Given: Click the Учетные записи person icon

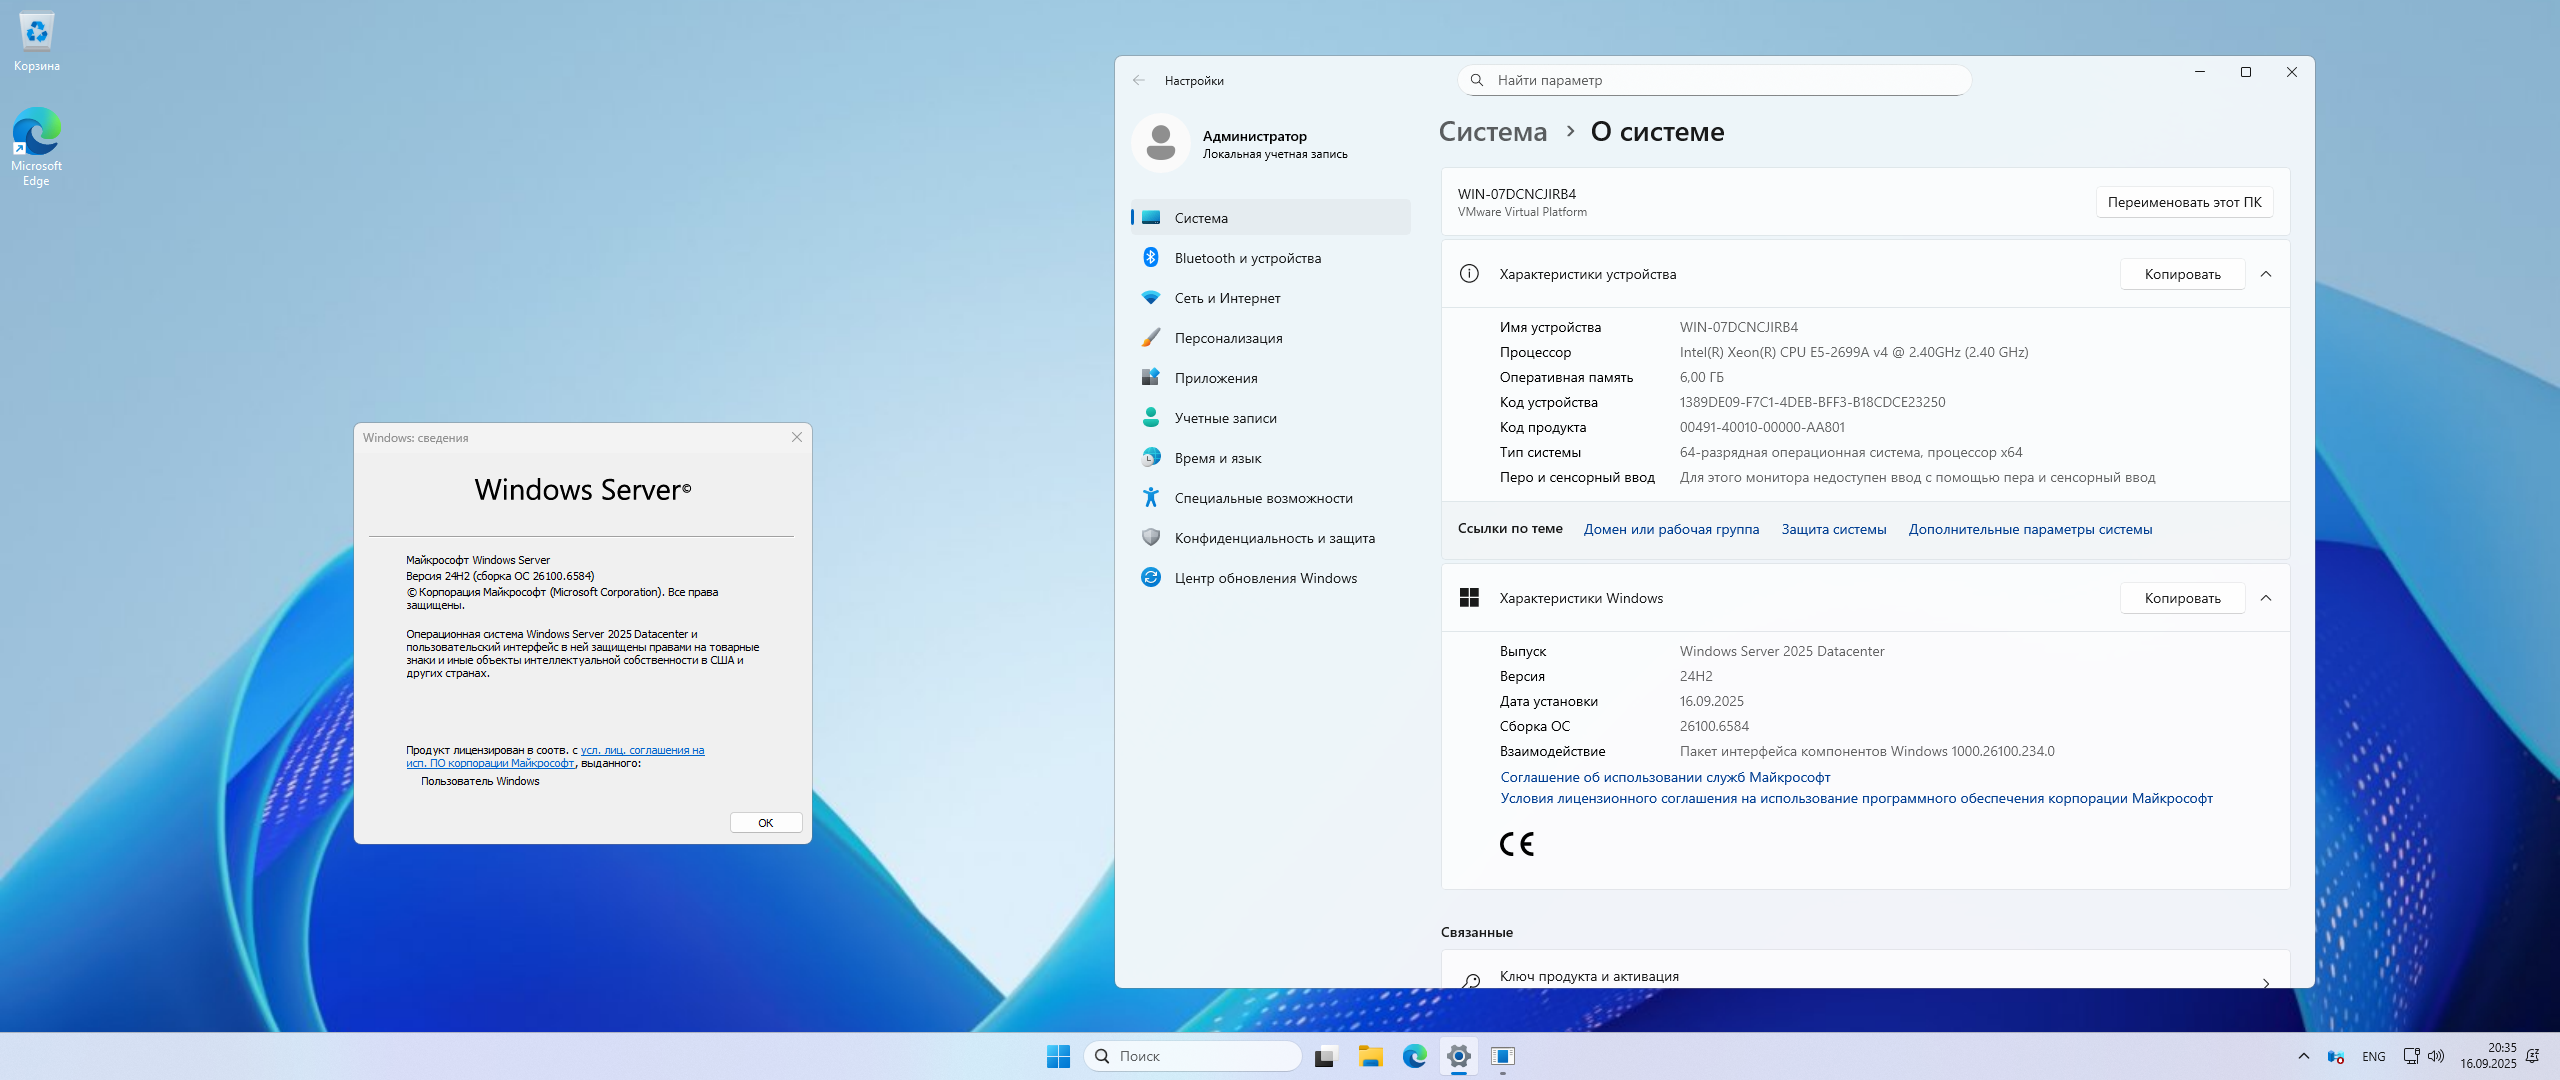Looking at the screenshot, I should click(1151, 417).
